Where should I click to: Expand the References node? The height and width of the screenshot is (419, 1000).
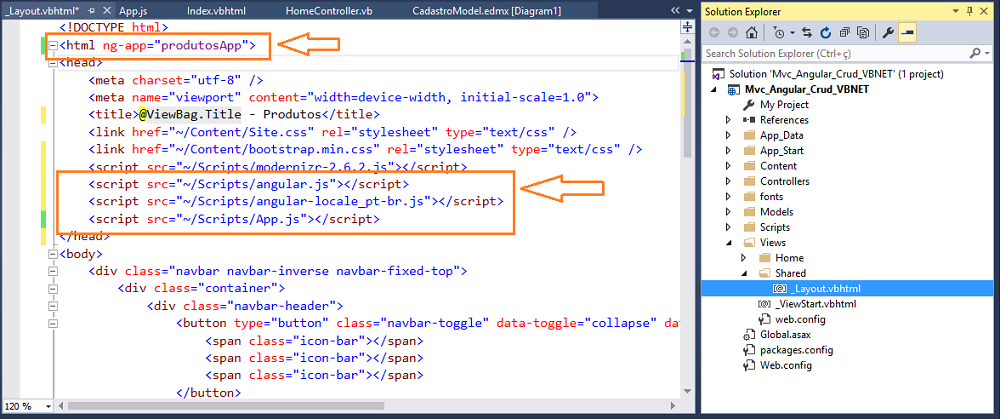(728, 120)
